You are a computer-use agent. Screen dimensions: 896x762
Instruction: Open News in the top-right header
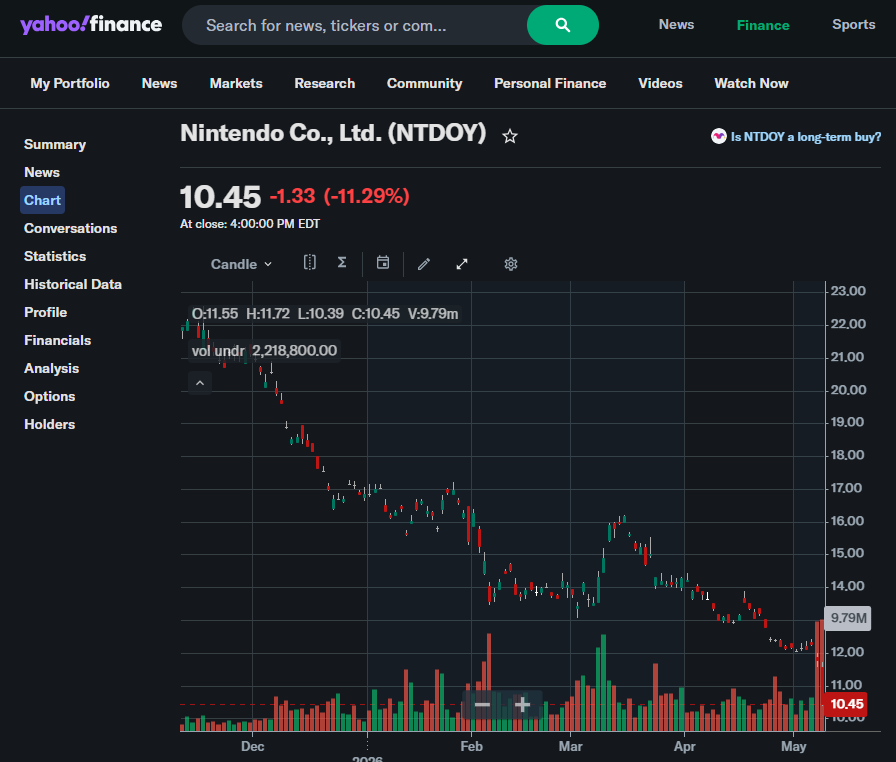tap(676, 25)
